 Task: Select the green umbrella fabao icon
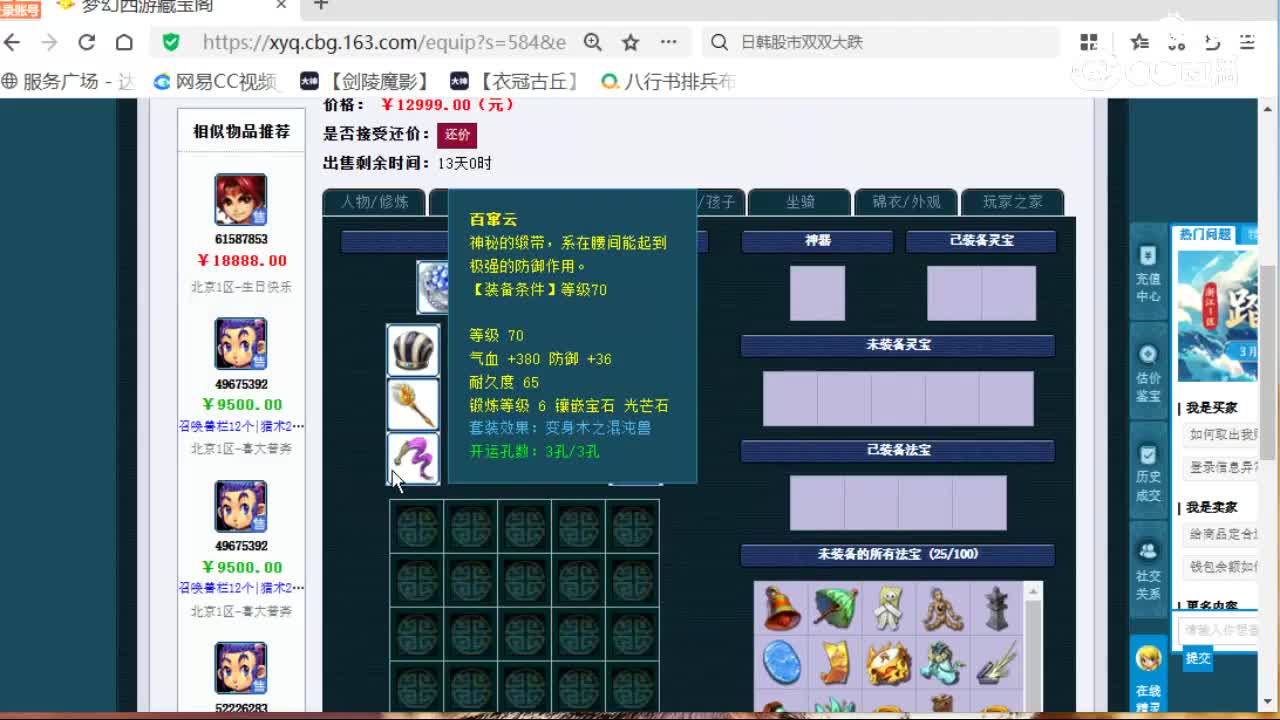[835, 608]
